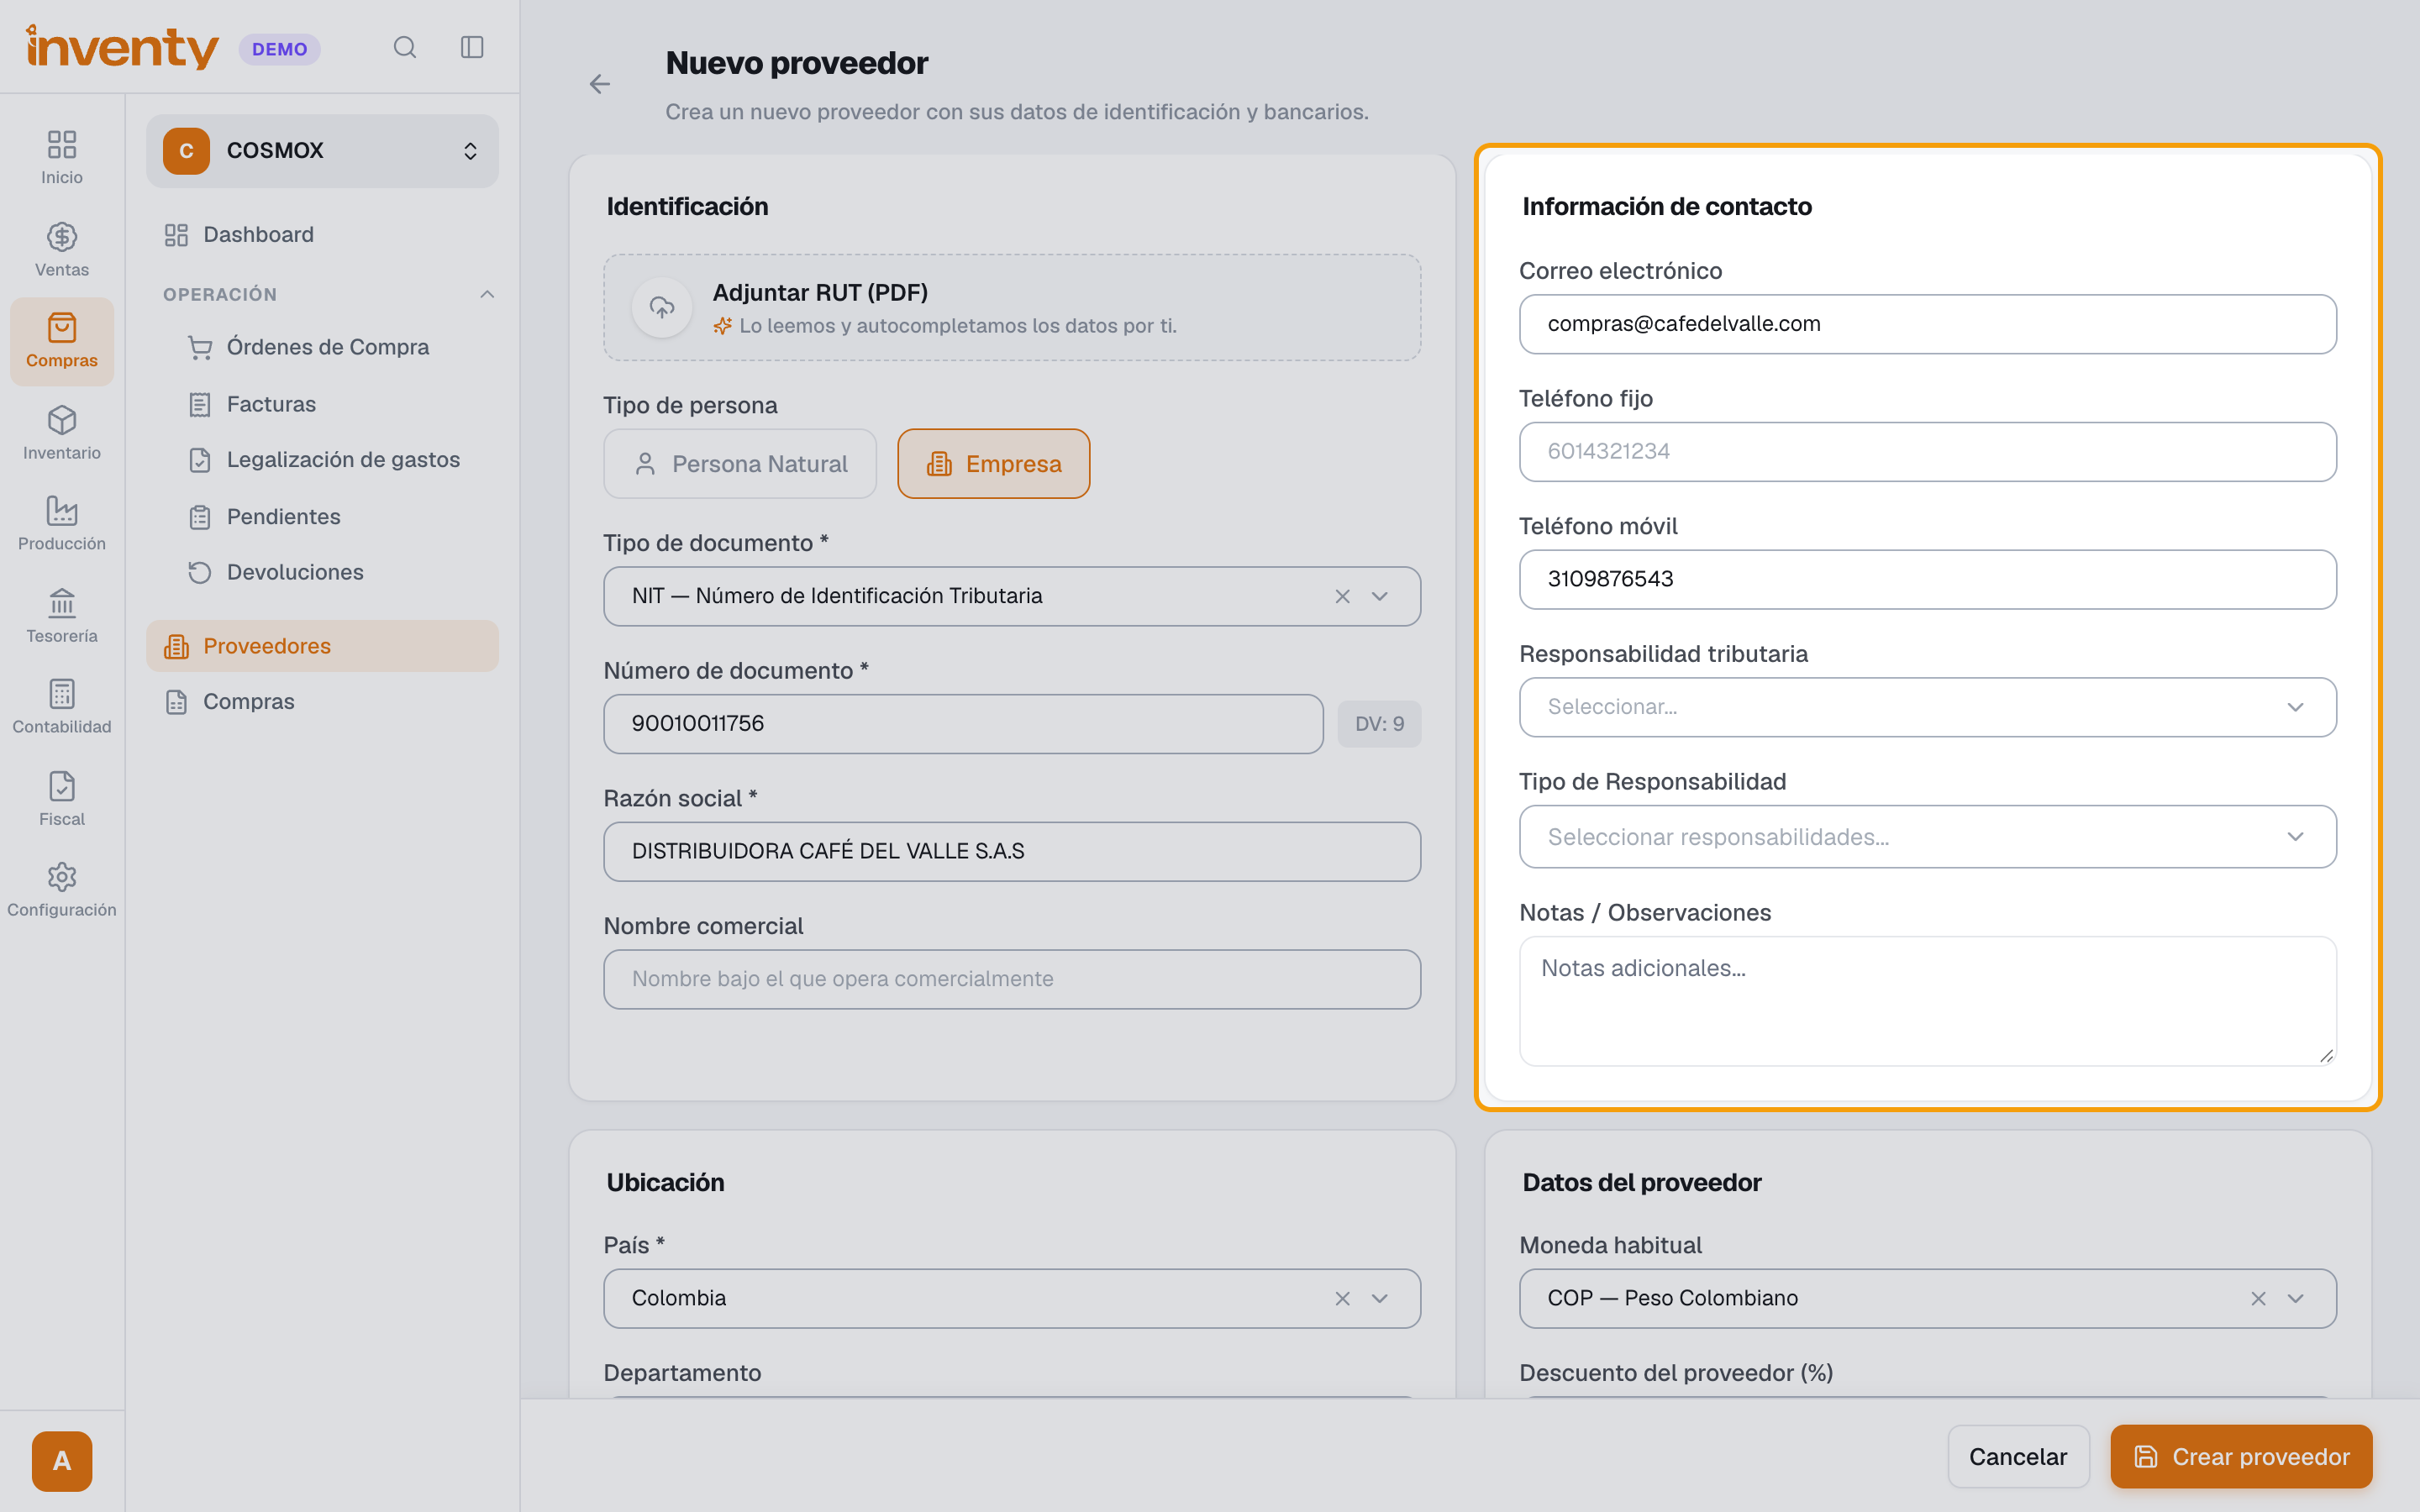
Task: Click Adjuntar RUT (PDF) upload area
Action: (x=1012, y=308)
